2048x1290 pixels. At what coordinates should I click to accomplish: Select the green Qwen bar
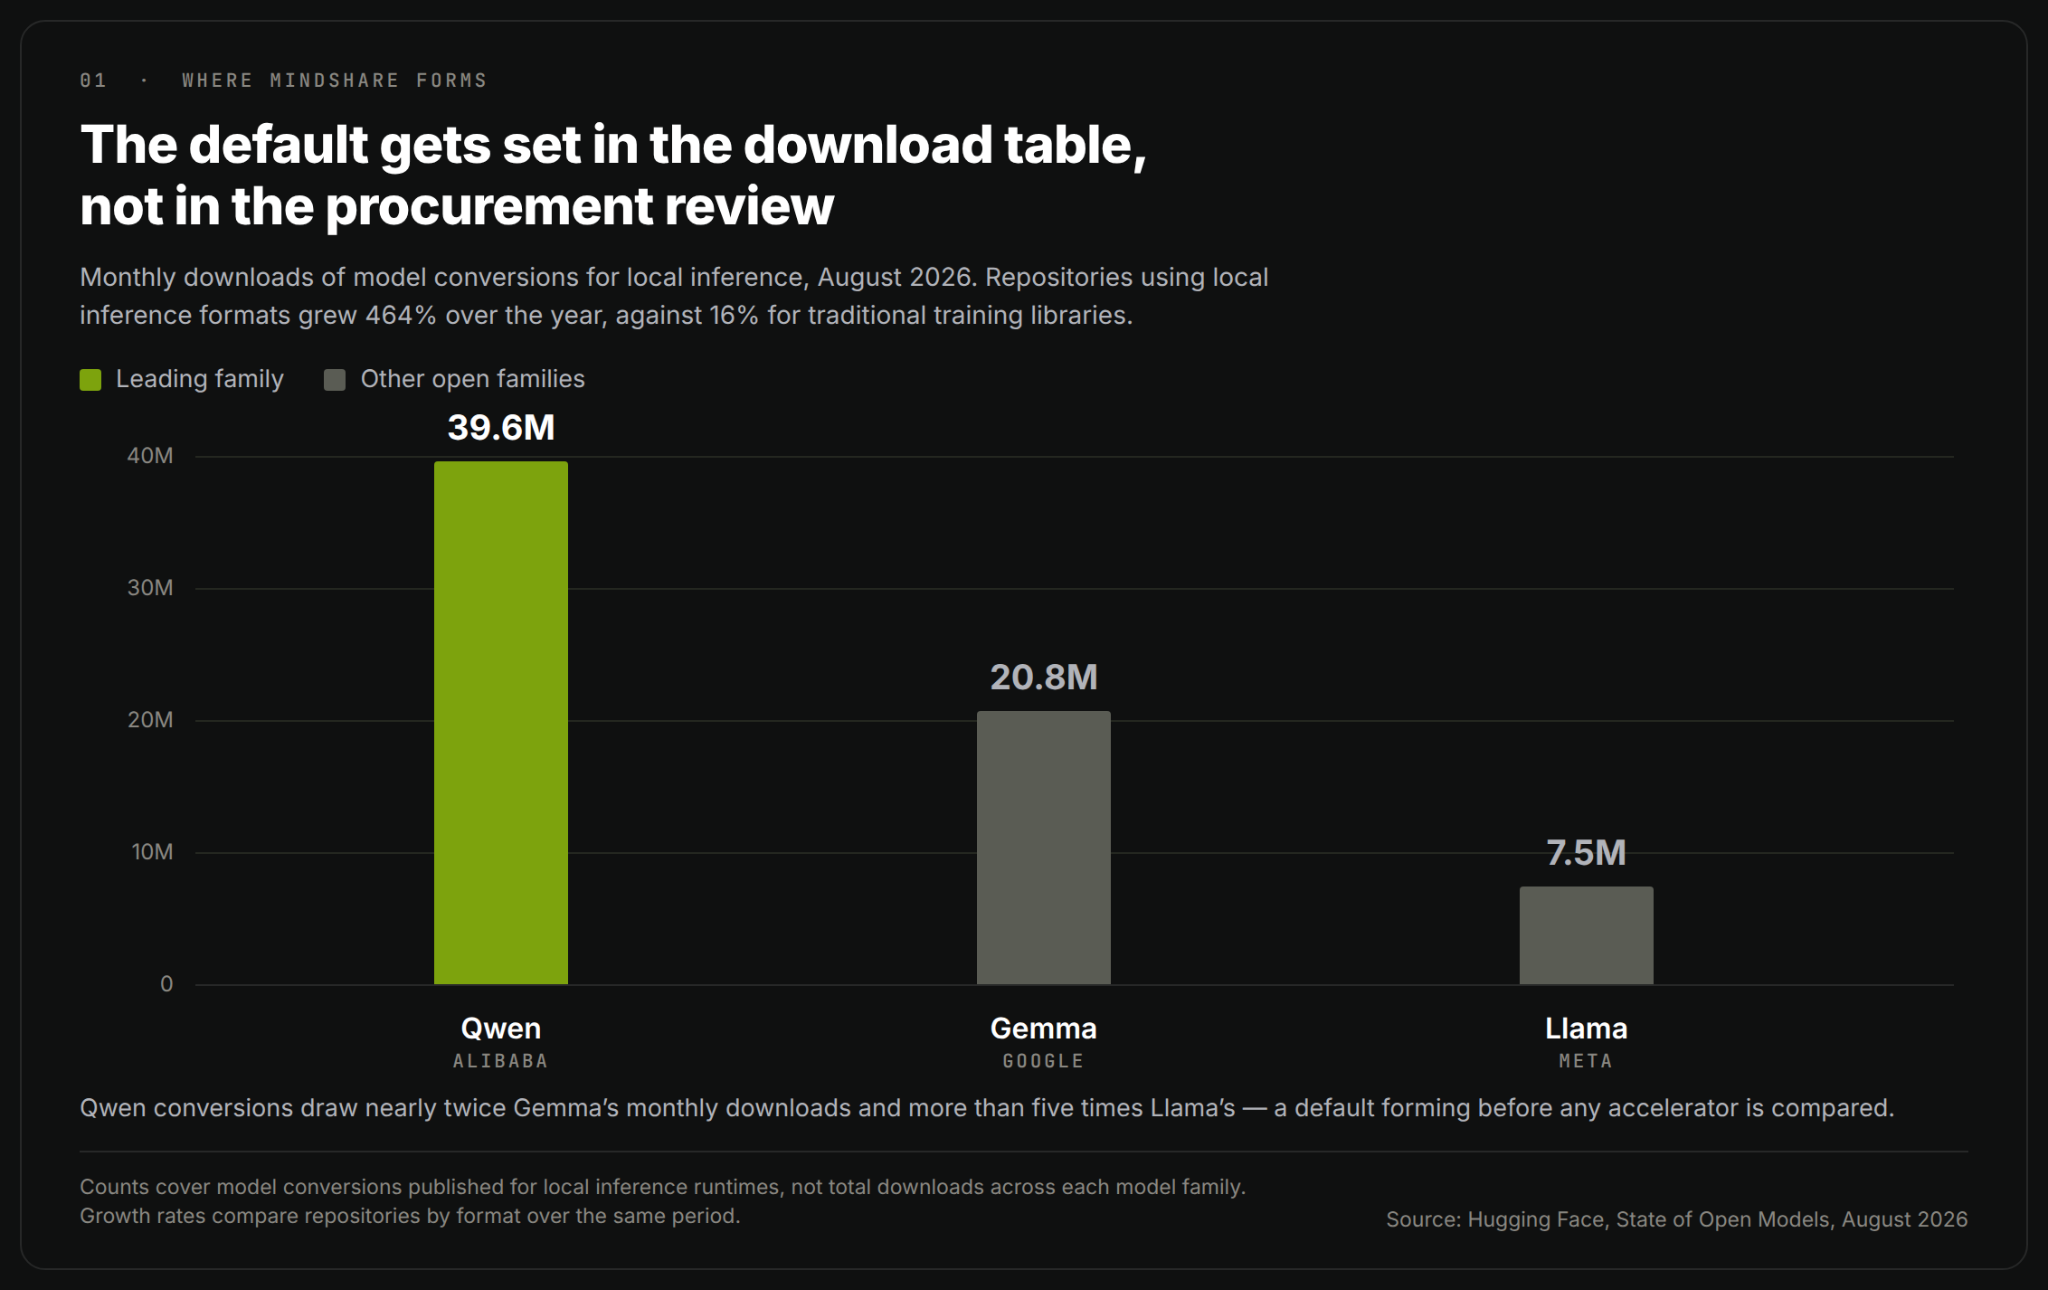pyautogui.click(x=501, y=723)
